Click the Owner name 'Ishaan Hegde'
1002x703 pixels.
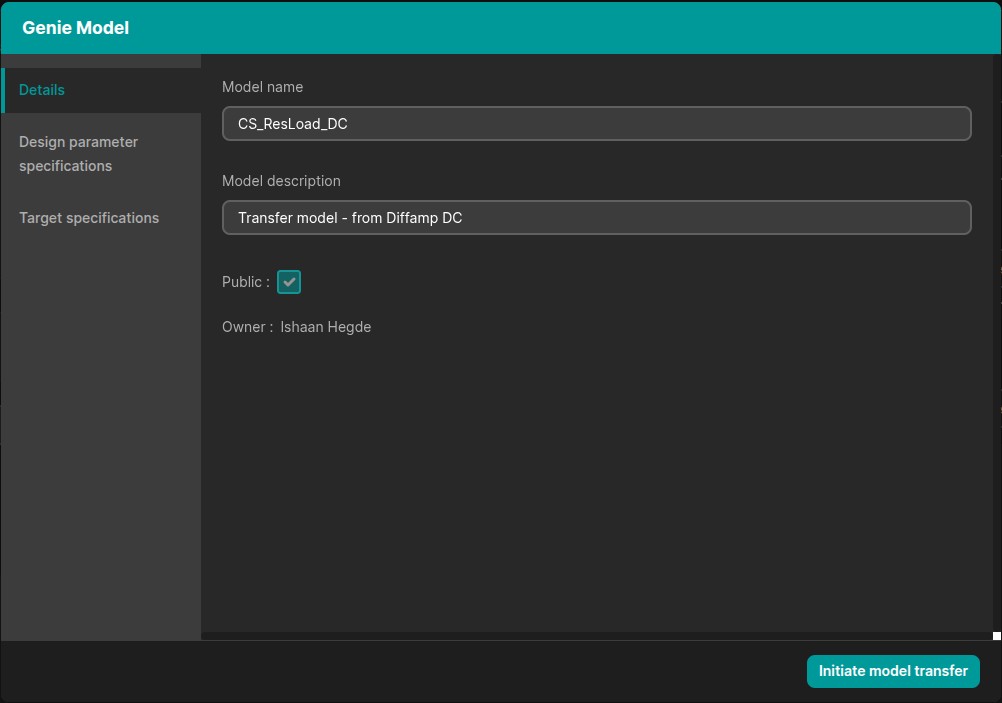click(325, 327)
